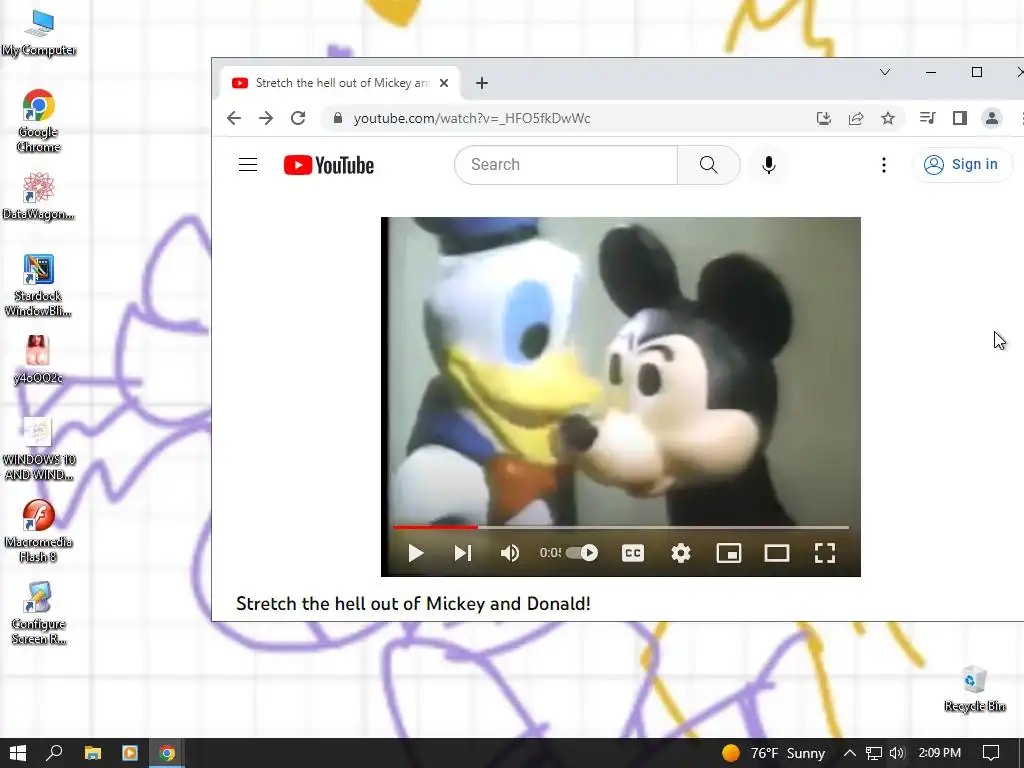
Task: Click the magnifier search button
Action: (x=709, y=165)
